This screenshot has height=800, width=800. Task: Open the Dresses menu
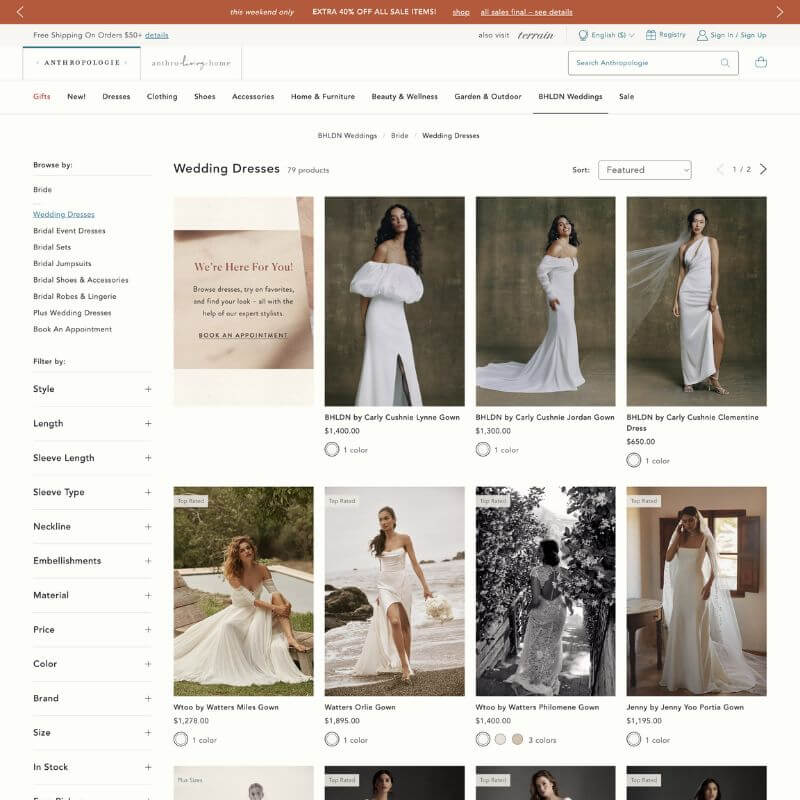[116, 96]
